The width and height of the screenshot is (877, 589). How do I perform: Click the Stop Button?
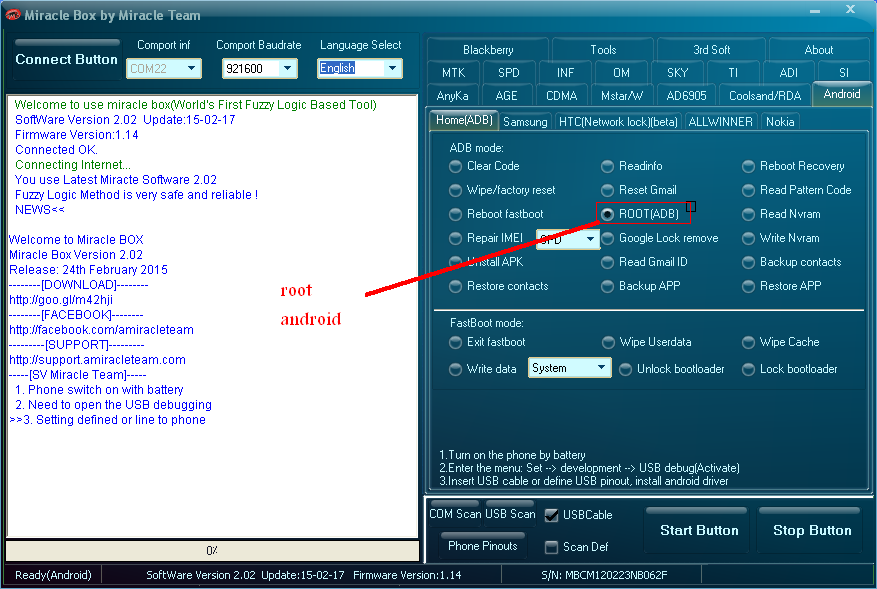coord(812,531)
